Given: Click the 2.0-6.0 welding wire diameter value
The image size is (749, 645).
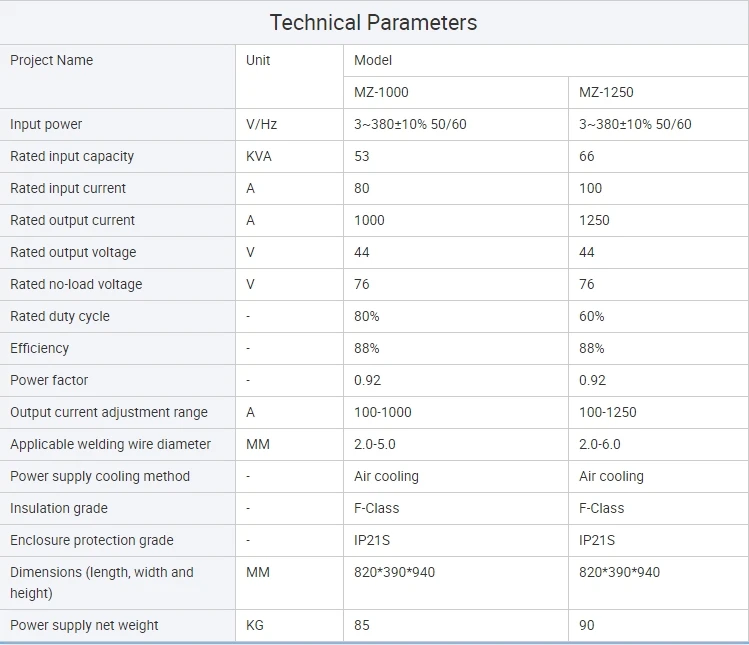Looking at the screenshot, I should 600,444.
